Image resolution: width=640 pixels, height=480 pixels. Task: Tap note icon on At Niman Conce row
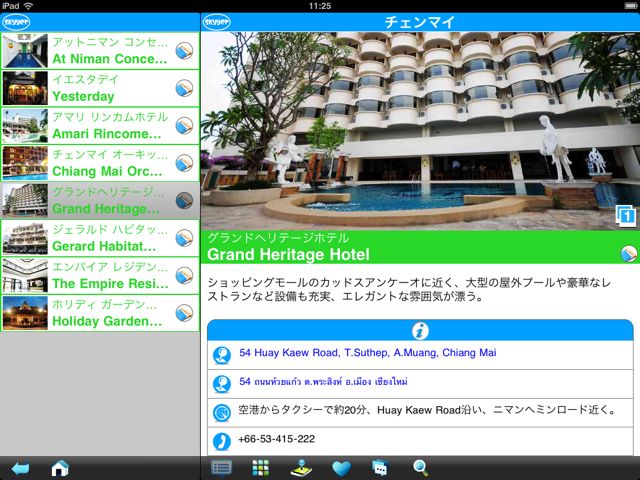184,51
